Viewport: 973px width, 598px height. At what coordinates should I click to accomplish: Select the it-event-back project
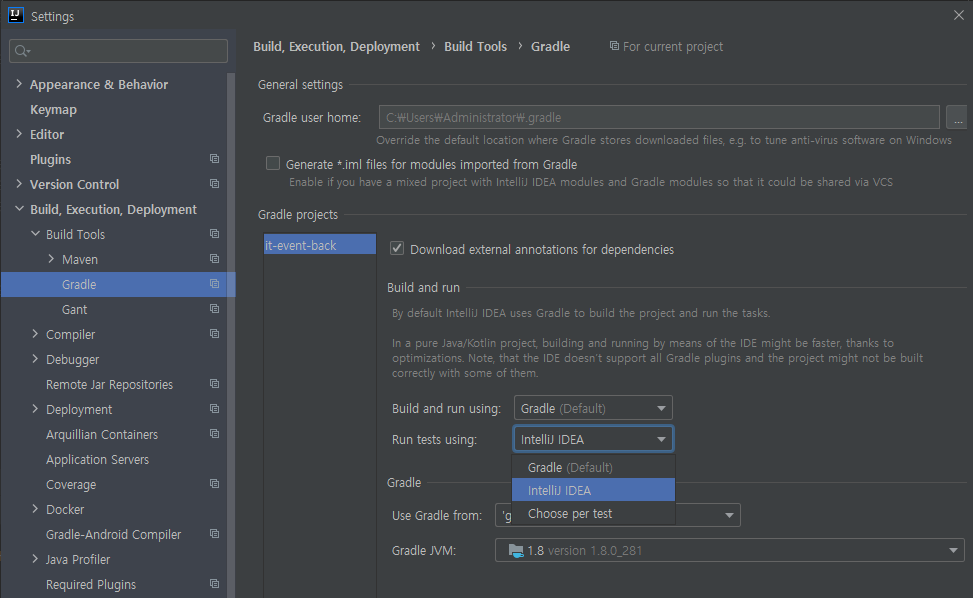pyautogui.click(x=320, y=244)
